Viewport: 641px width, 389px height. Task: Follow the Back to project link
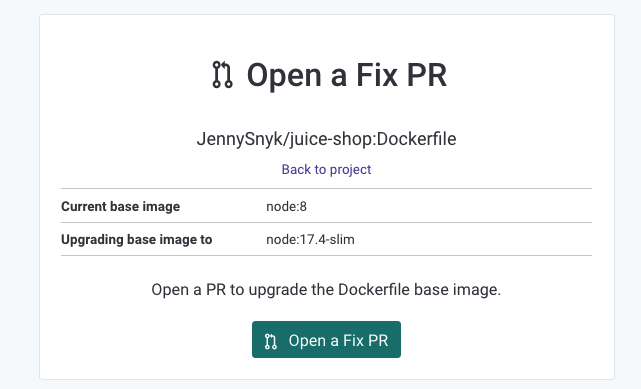pos(326,169)
